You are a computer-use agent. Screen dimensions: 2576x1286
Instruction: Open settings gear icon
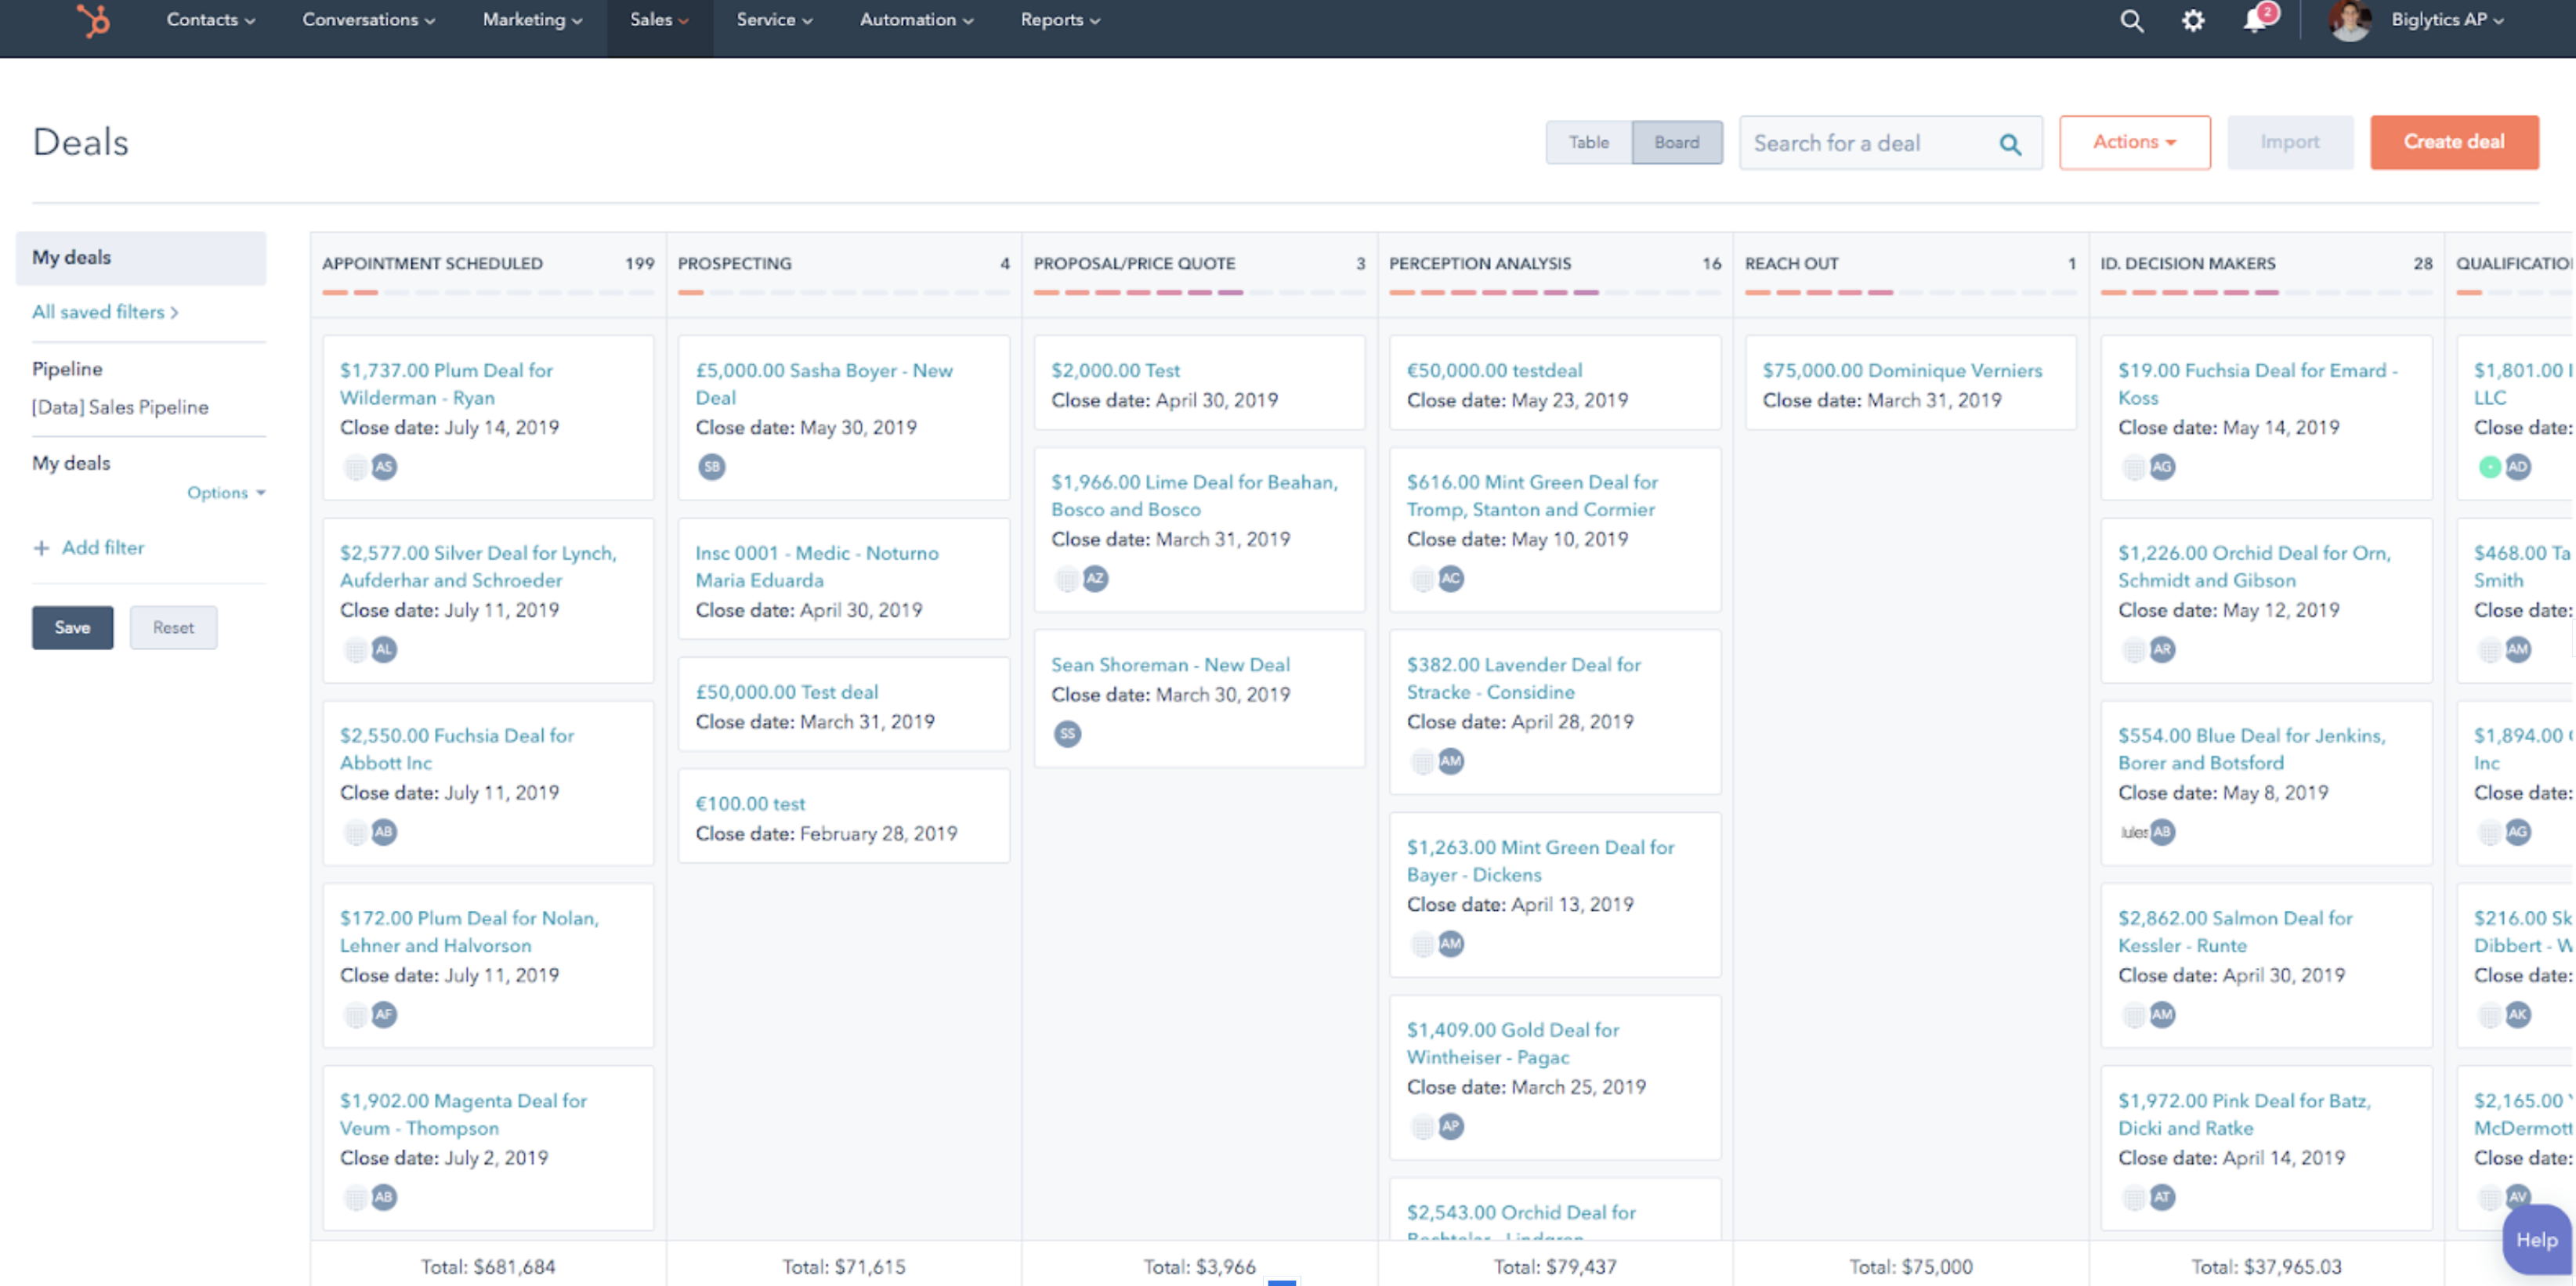pos(2192,21)
